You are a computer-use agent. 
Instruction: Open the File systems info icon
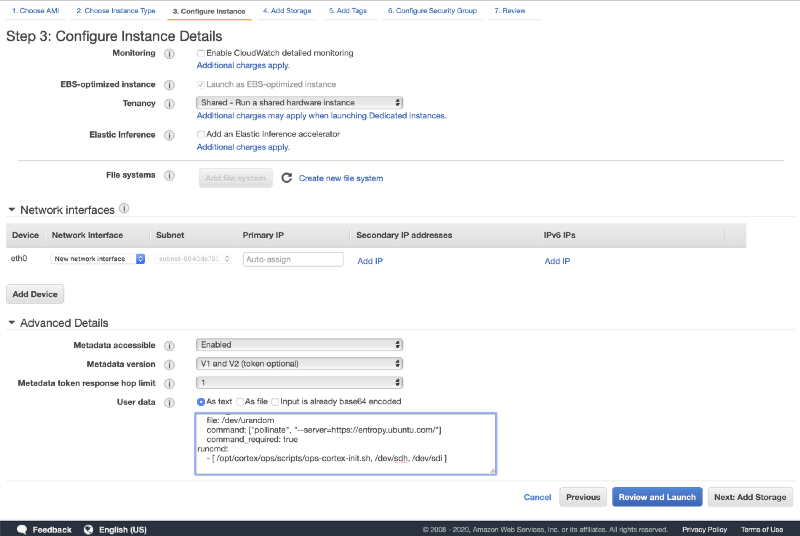[169, 175]
